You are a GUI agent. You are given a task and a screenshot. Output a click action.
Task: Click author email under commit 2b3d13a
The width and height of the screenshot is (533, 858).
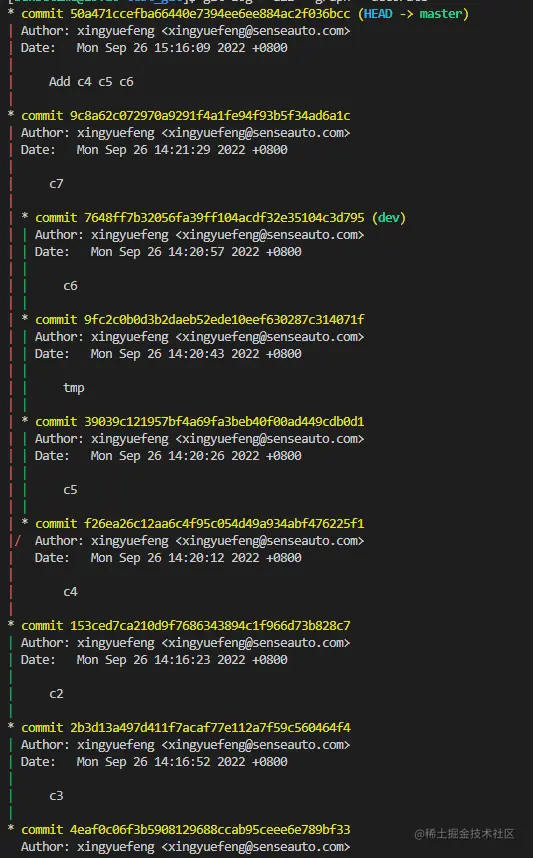(x=256, y=745)
